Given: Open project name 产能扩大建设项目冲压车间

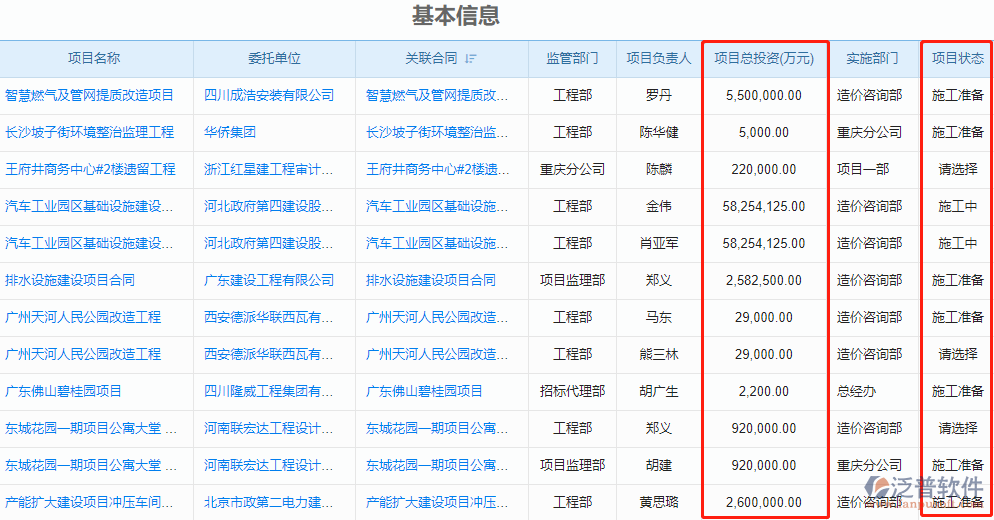Looking at the screenshot, I should (89, 502).
